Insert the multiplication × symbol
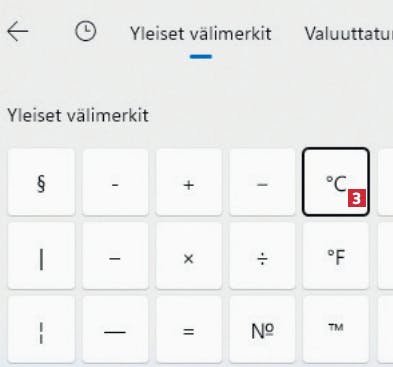The height and width of the screenshot is (367, 393). 189,256
